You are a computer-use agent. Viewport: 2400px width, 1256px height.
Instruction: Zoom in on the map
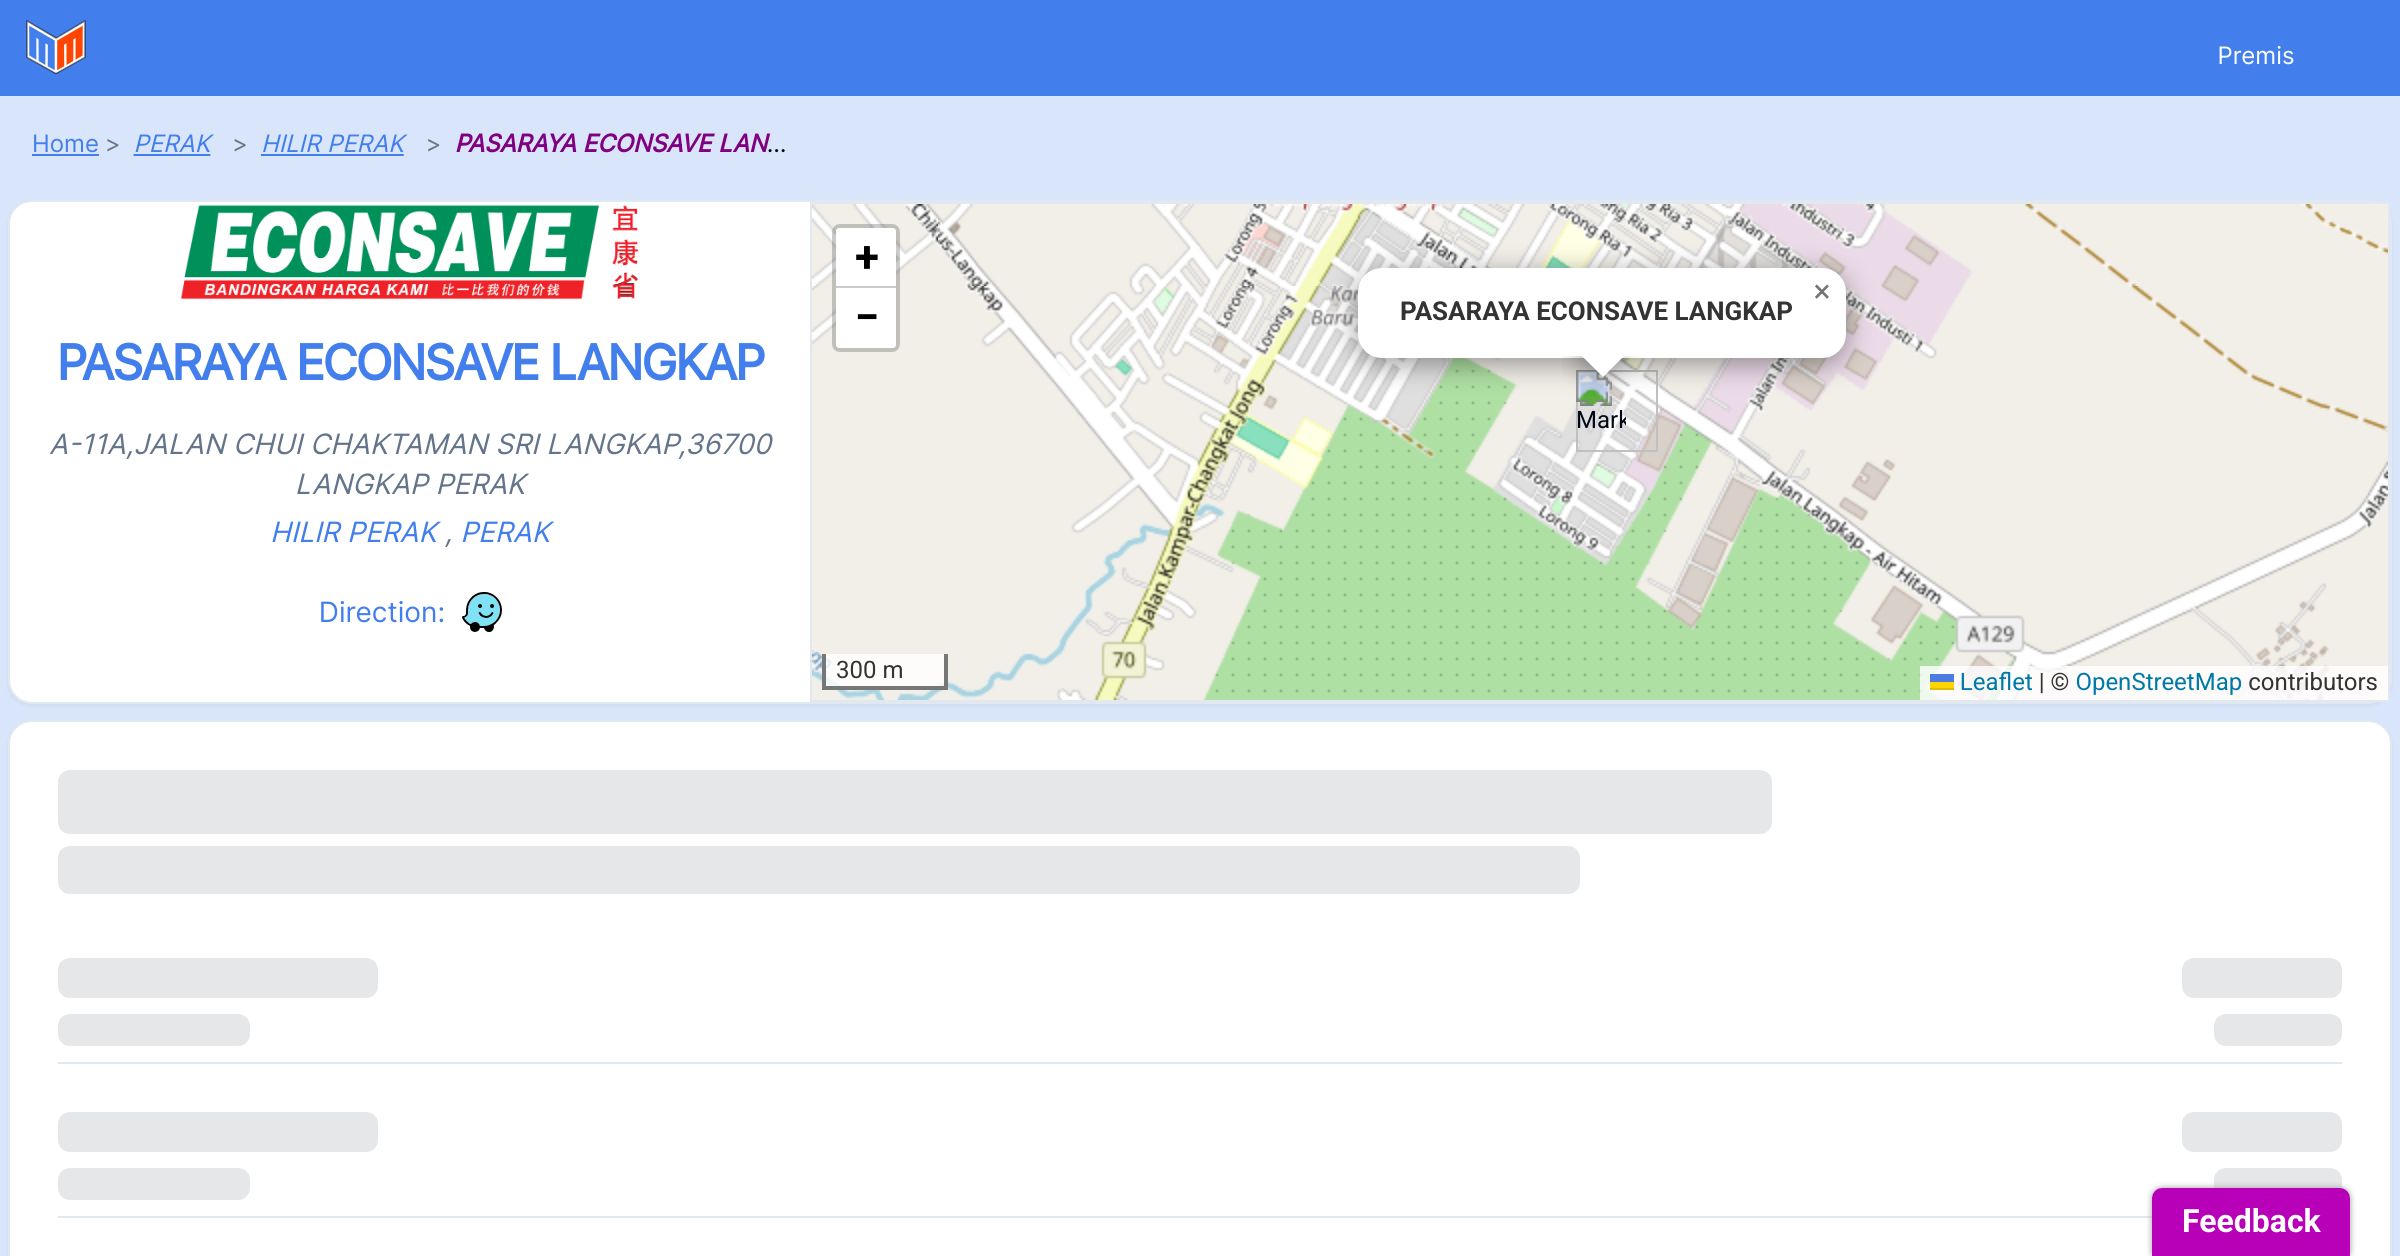(866, 258)
